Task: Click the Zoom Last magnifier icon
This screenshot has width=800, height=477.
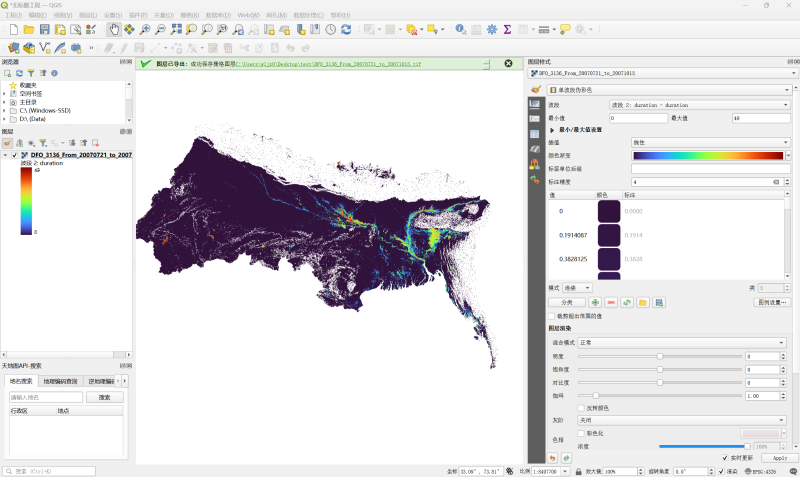Action: [238, 30]
